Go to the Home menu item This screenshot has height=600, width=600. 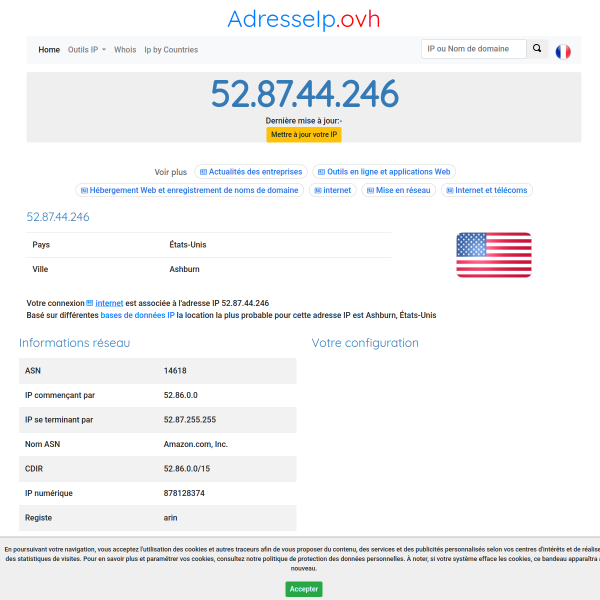[49, 50]
